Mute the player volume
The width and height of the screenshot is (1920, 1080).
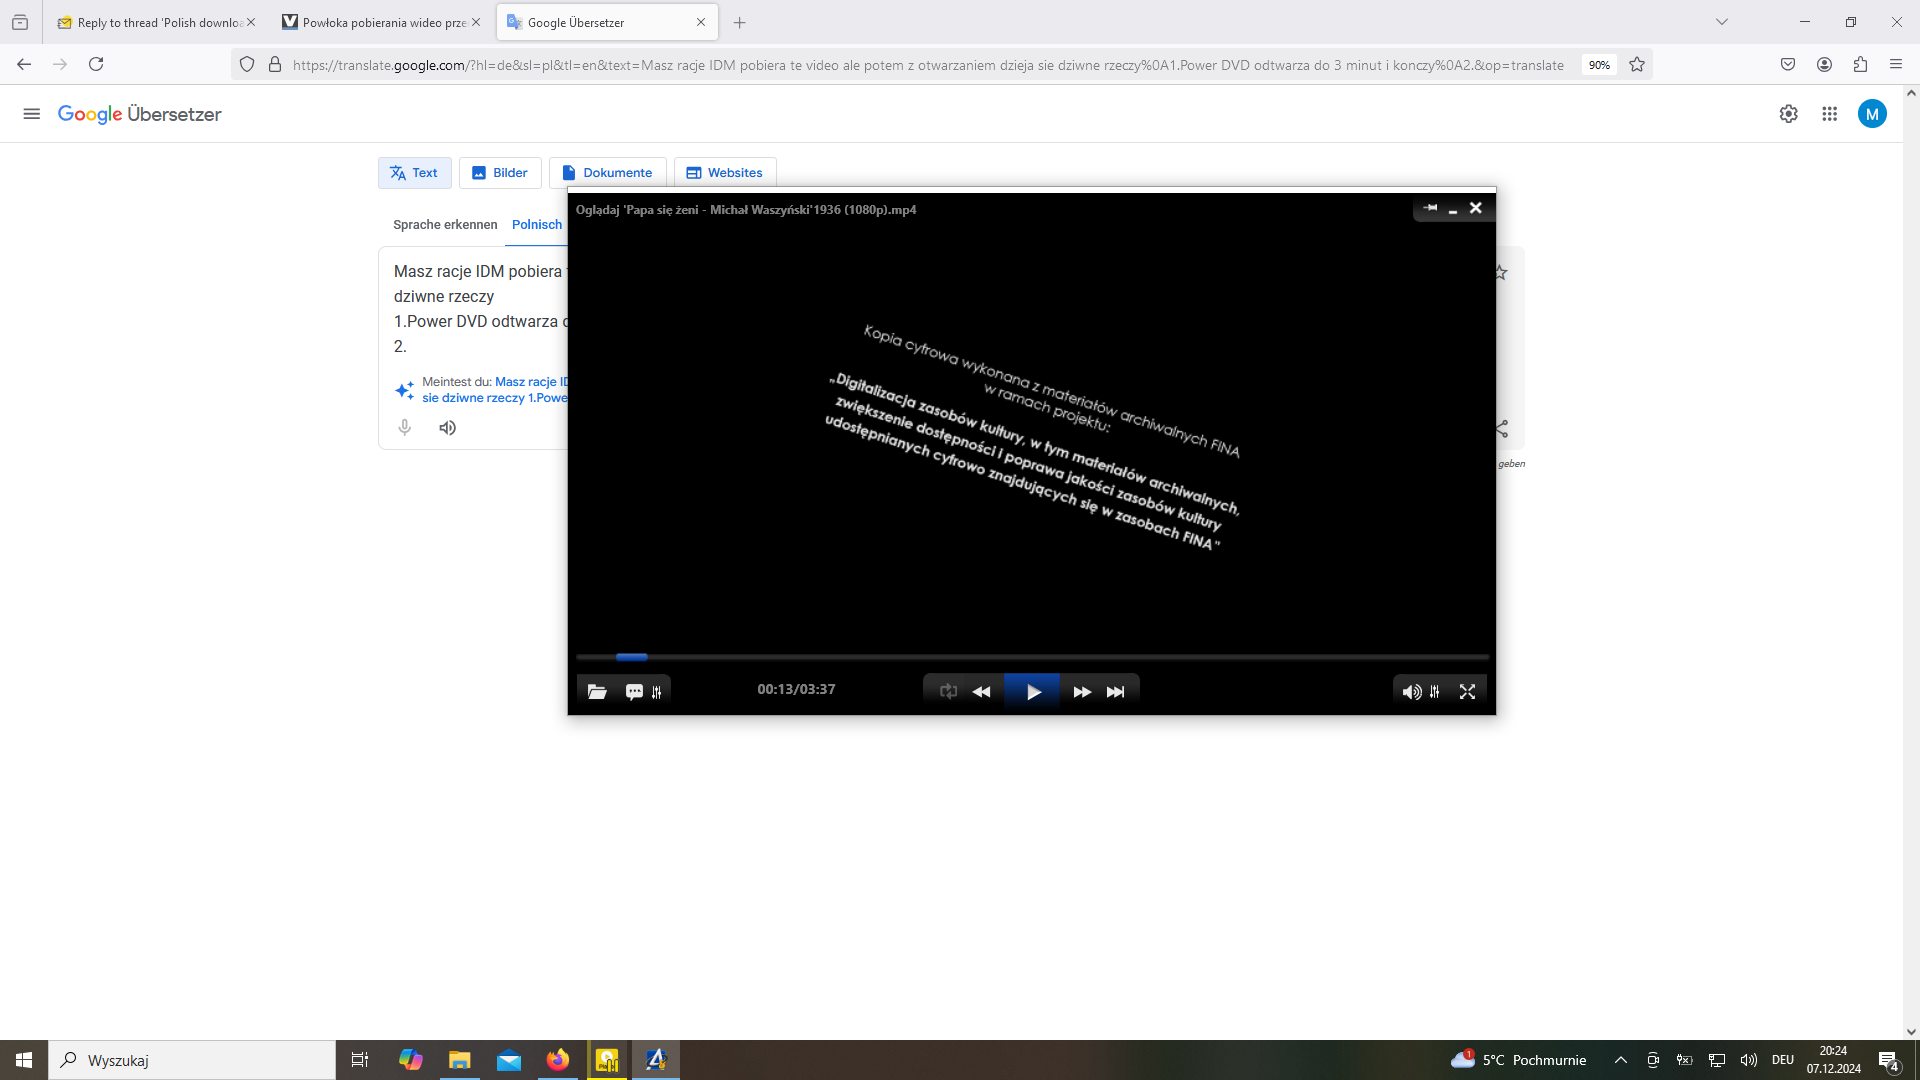click(x=1411, y=692)
